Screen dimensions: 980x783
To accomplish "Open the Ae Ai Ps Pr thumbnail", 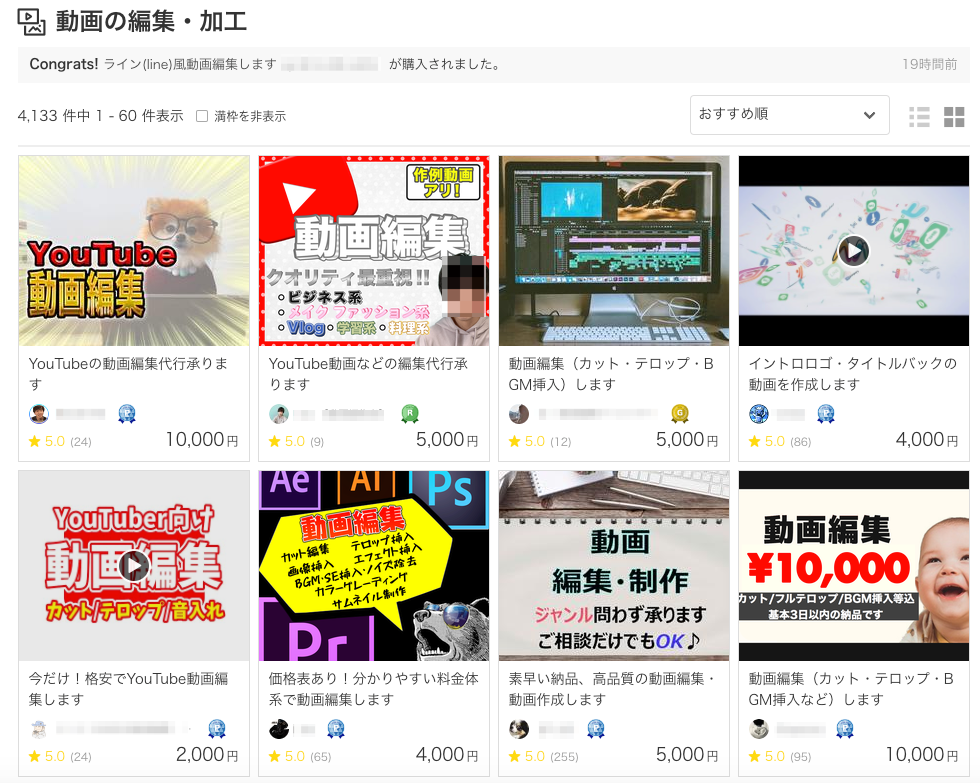I will point(374,566).
